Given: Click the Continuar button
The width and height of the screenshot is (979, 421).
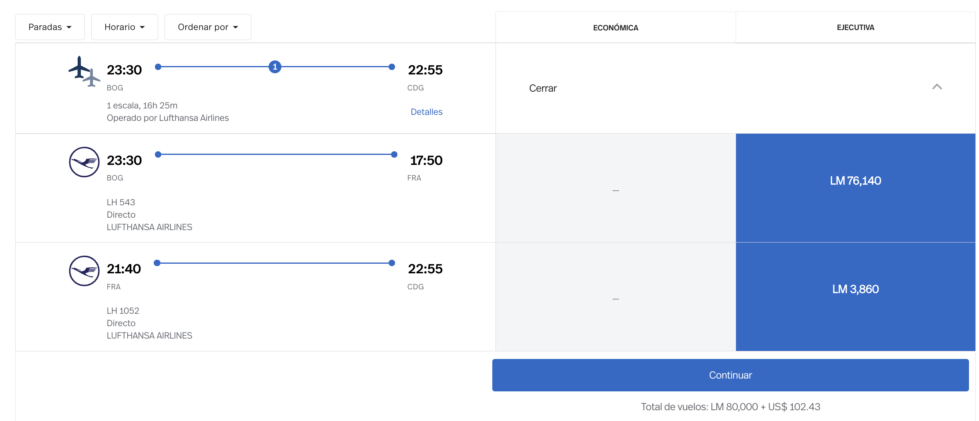Looking at the screenshot, I should point(731,375).
